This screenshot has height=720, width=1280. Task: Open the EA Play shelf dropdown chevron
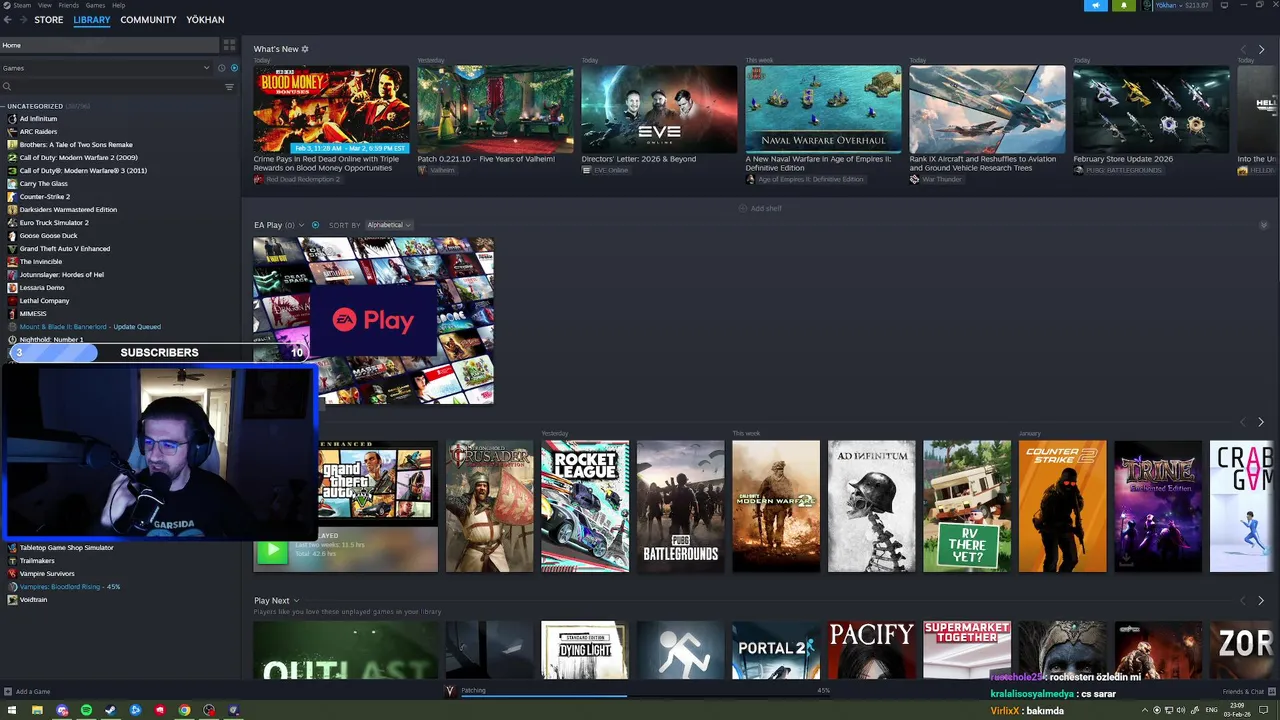tap(301, 225)
